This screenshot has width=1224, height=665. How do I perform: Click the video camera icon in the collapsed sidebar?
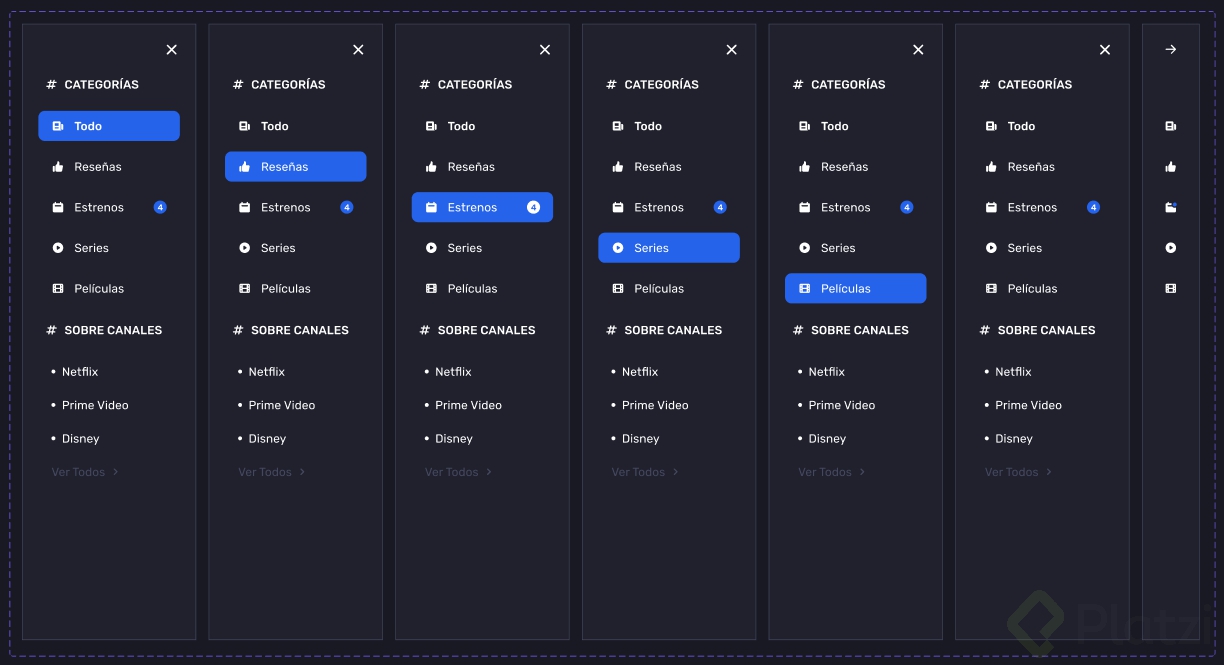pyautogui.click(x=1171, y=127)
